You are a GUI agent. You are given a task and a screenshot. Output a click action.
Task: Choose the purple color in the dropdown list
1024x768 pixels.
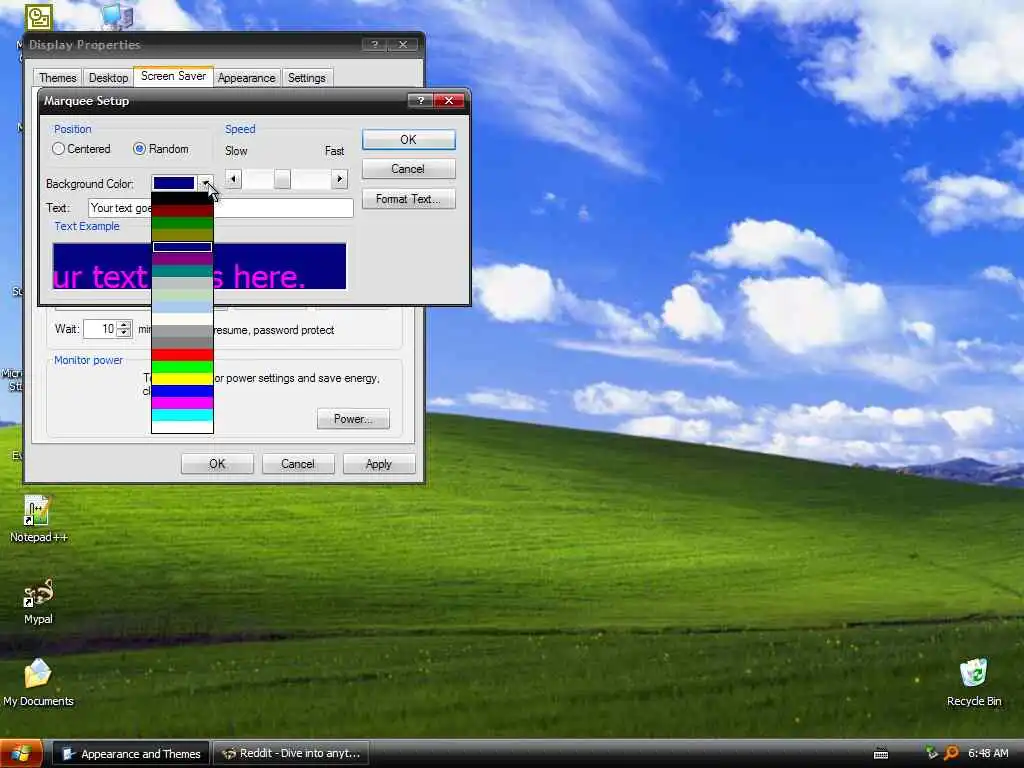pos(182,259)
